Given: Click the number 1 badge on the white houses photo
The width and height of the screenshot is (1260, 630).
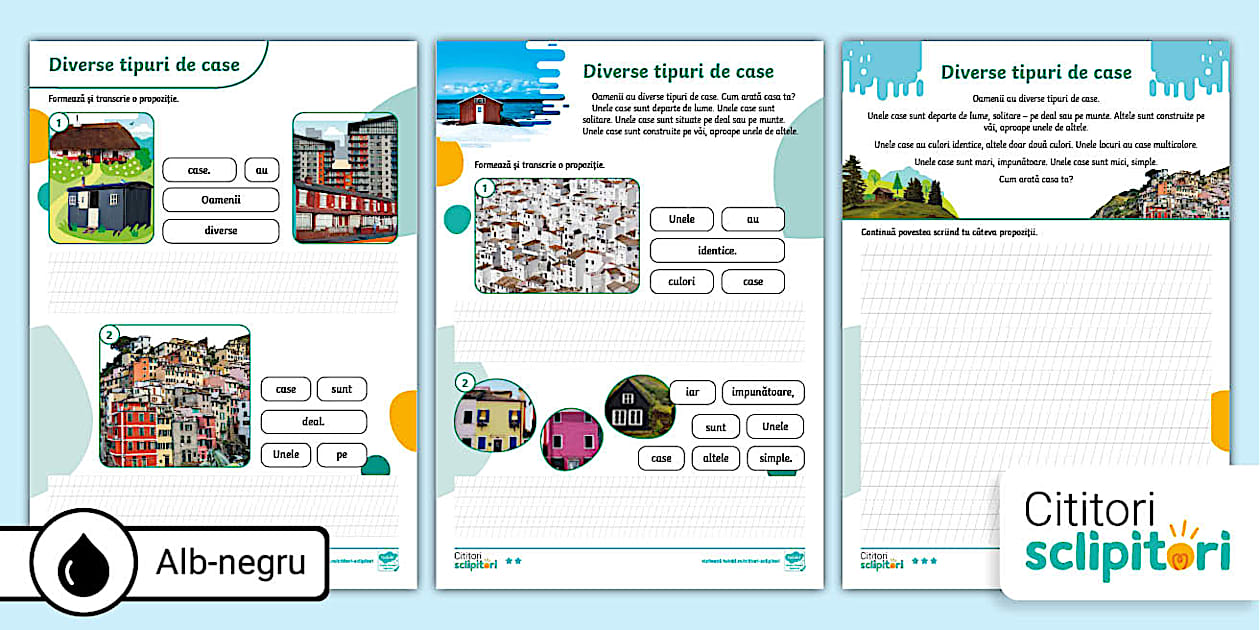Looking at the screenshot, I should (484, 188).
